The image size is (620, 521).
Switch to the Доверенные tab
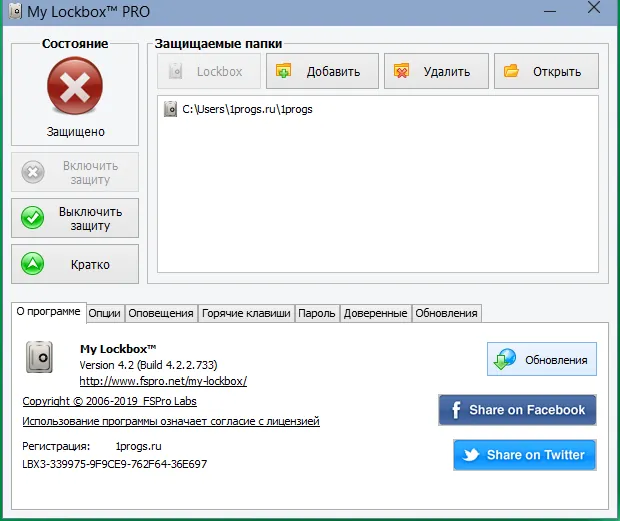click(x=375, y=313)
